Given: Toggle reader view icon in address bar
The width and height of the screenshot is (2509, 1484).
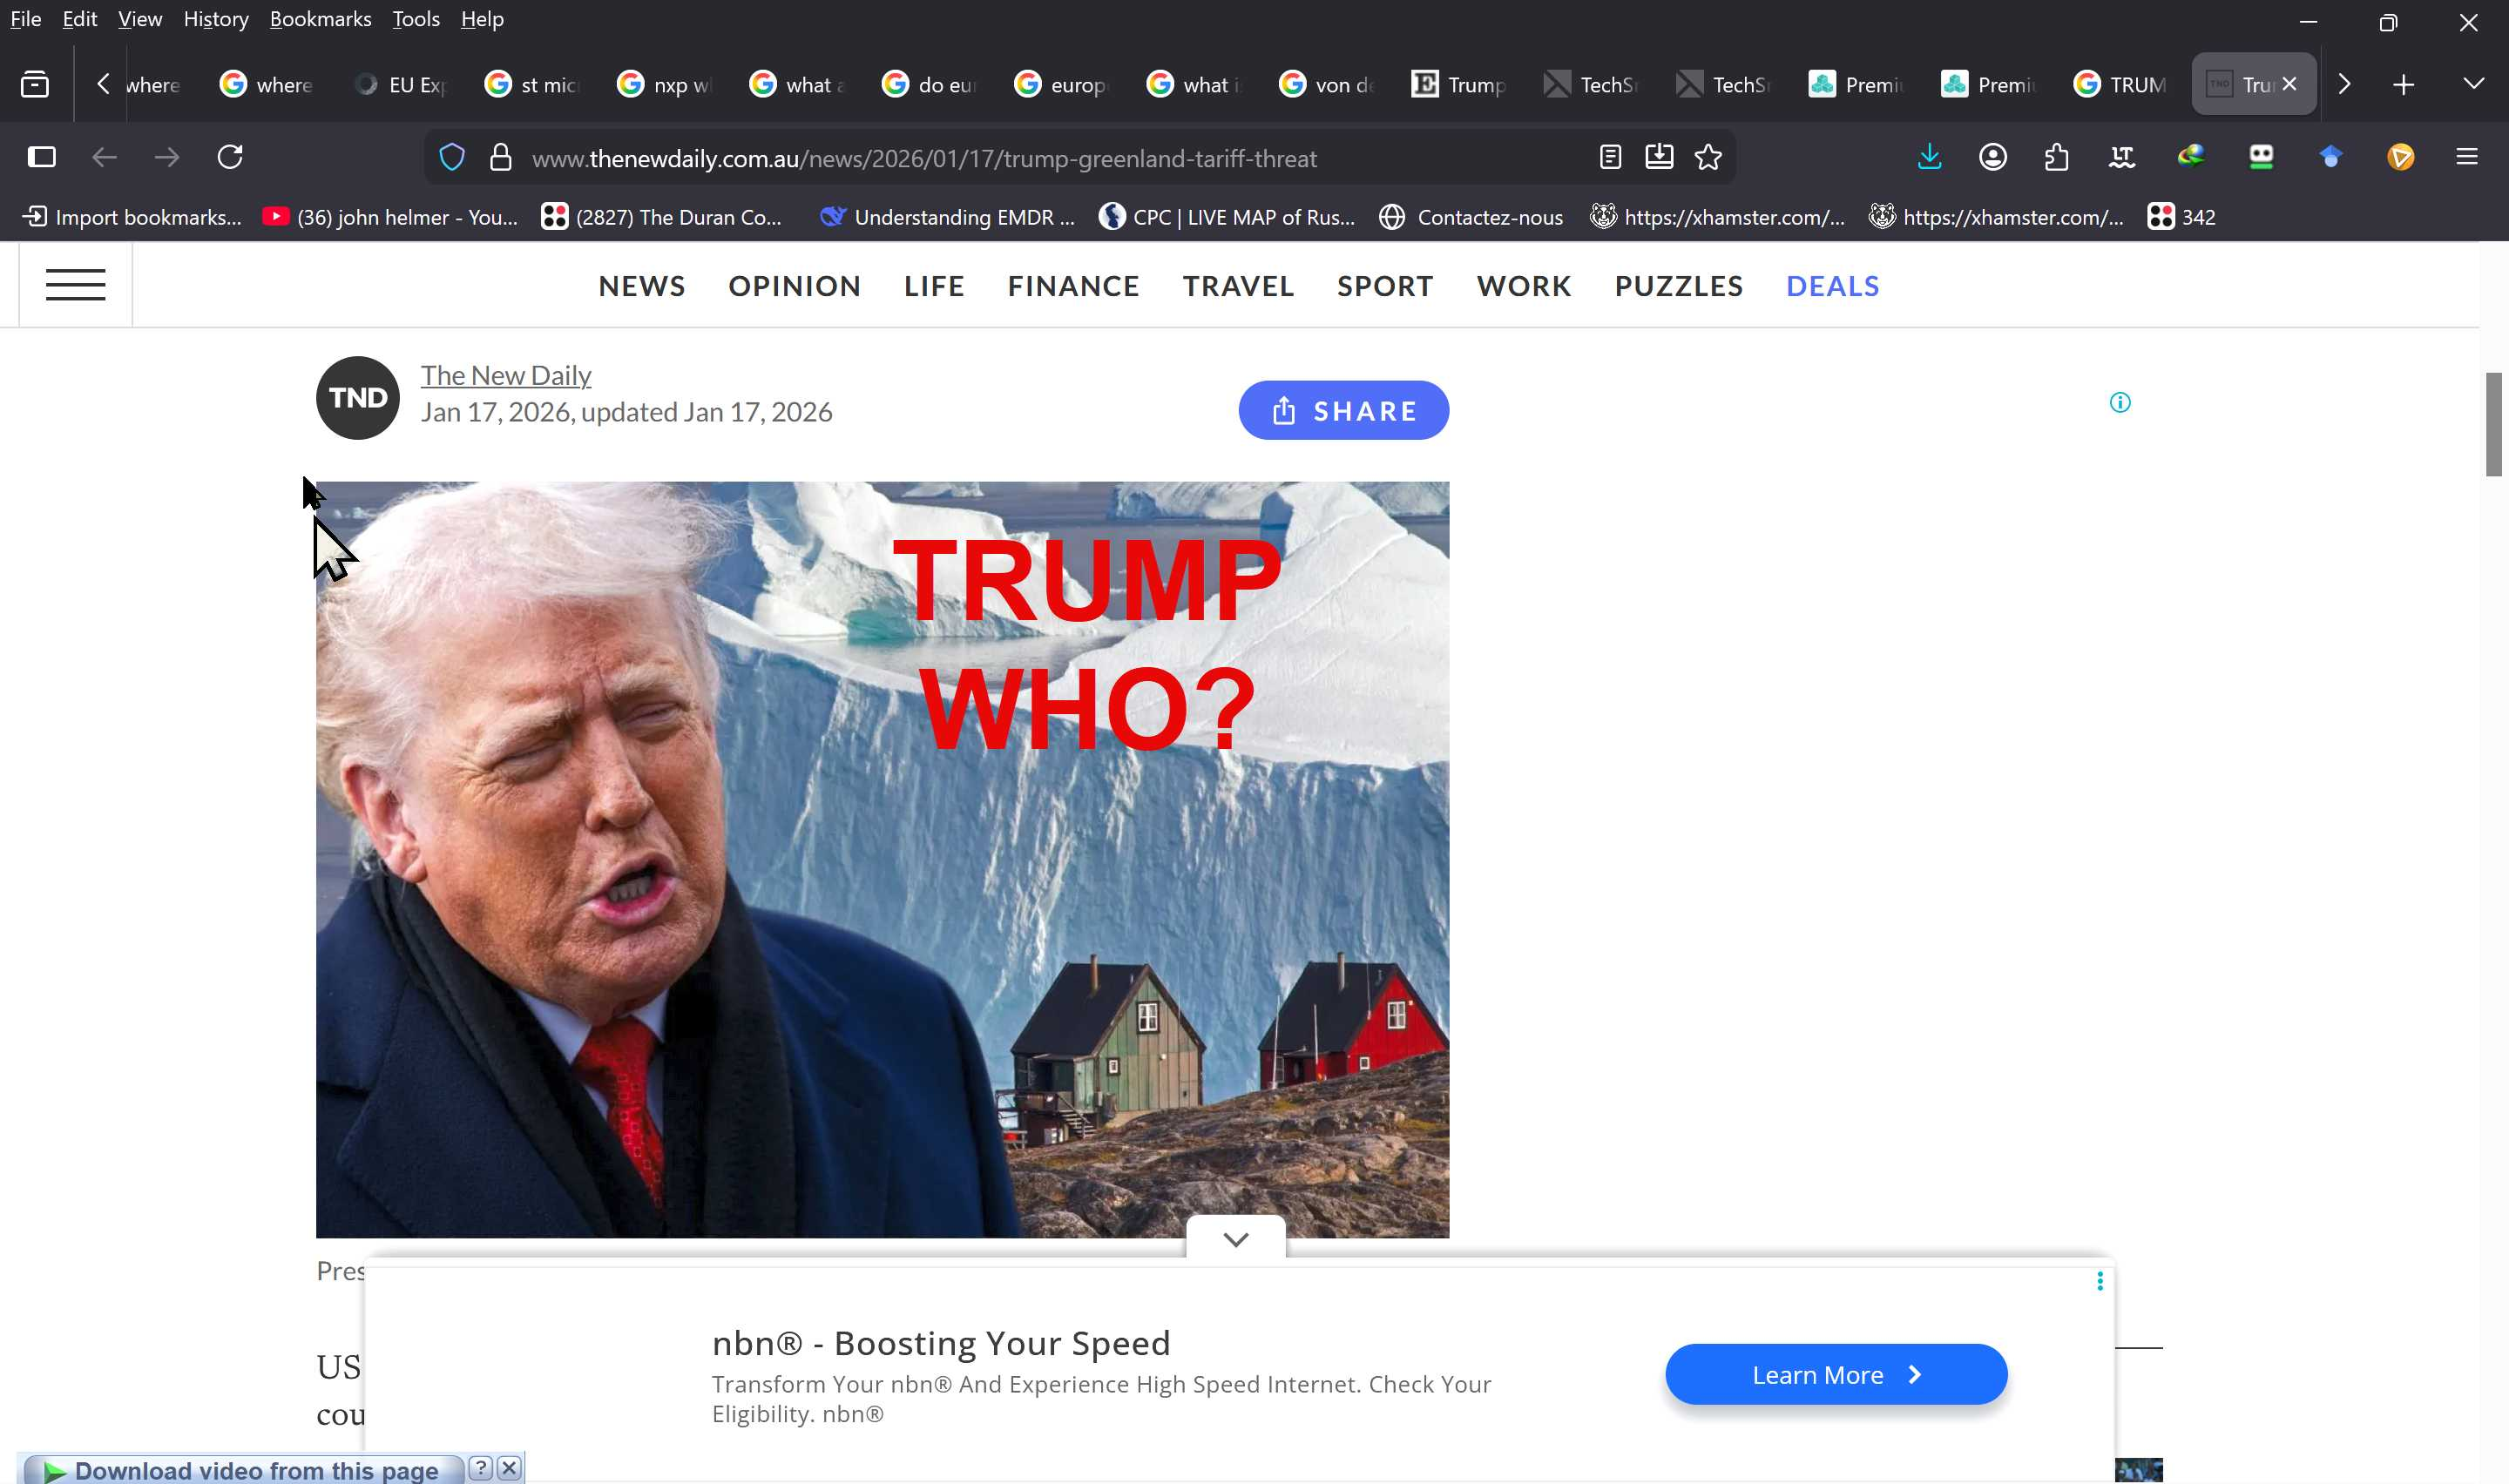Looking at the screenshot, I should point(1610,157).
